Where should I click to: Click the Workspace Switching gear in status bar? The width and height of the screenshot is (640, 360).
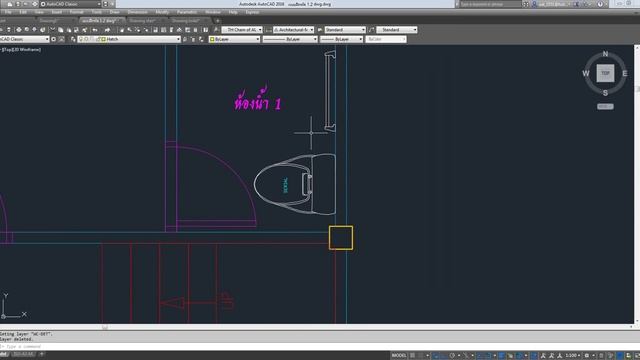click(x=587, y=356)
